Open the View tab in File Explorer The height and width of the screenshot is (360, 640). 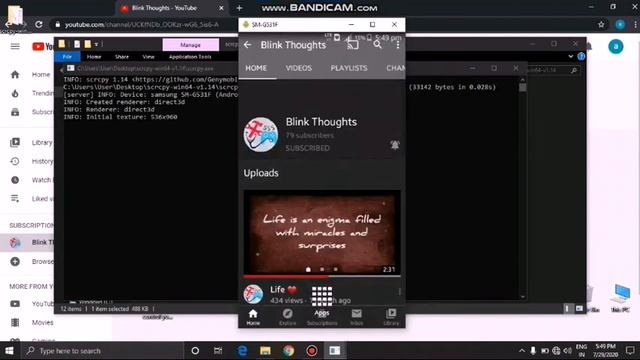(x=148, y=57)
